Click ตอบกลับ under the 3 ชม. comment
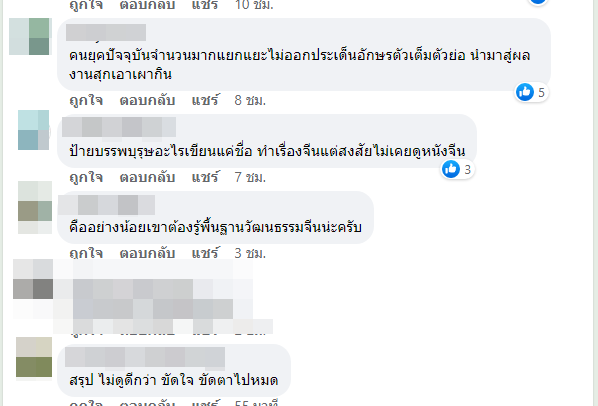Viewport: 598px width, 406px height. tap(147, 253)
